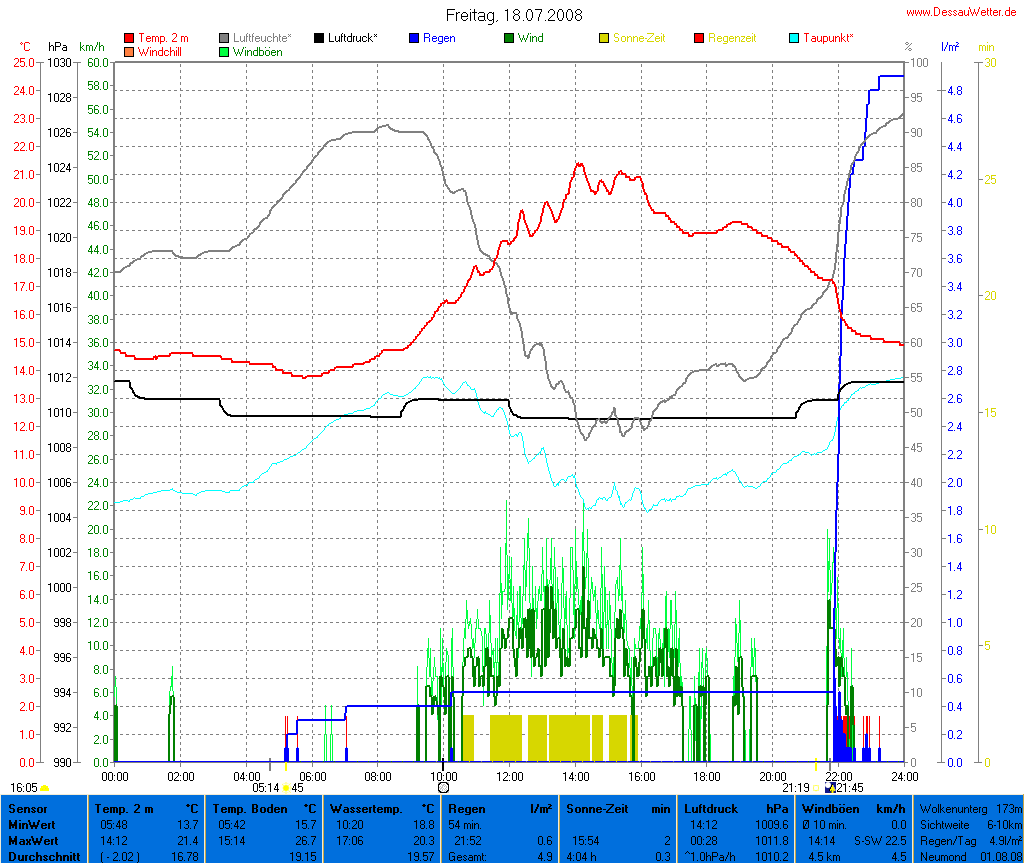Click the cyan Taupunkt legend square
Image resolution: width=1024 pixels, height=863 pixels.
pyautogui.click(x=794, y=38)
